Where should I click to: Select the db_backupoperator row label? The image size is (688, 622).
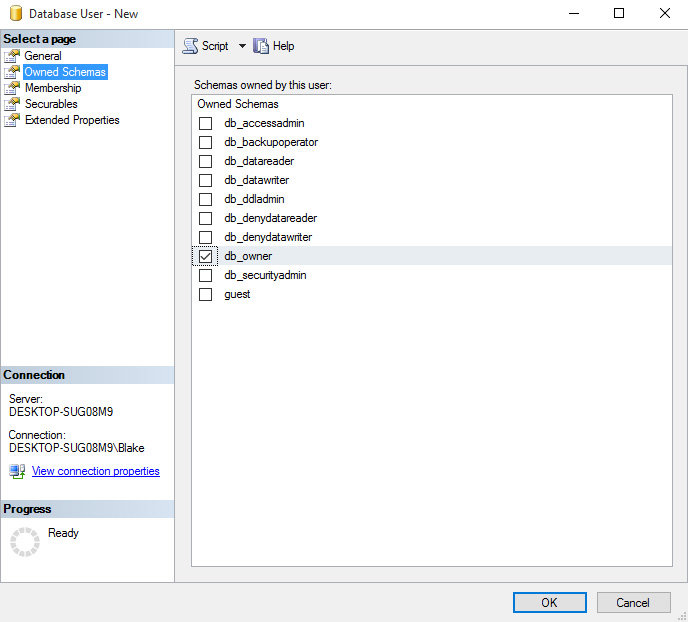271,143
